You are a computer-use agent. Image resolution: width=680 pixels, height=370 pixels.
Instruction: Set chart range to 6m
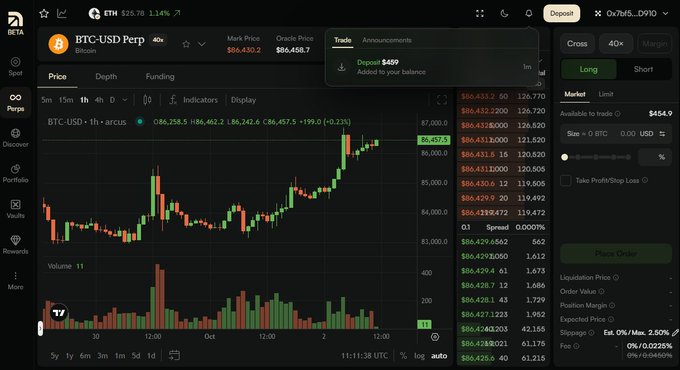(85, 356)
